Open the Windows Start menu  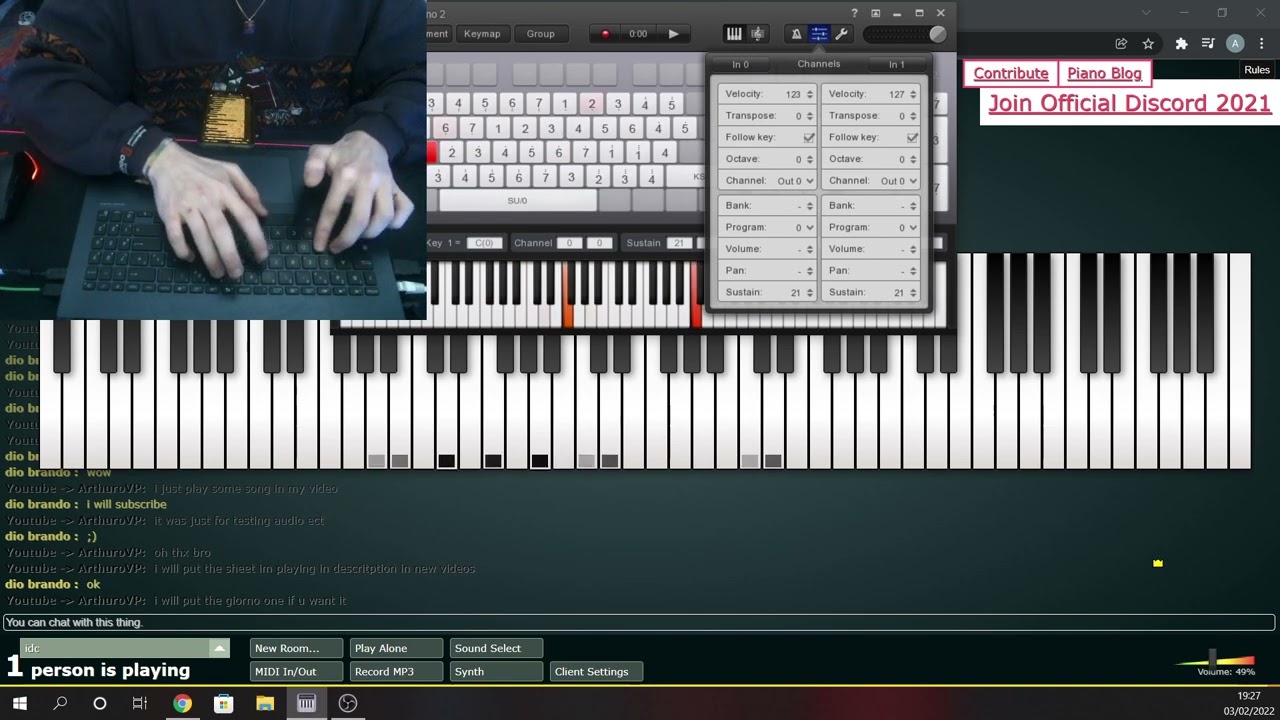tap(19, 703)
